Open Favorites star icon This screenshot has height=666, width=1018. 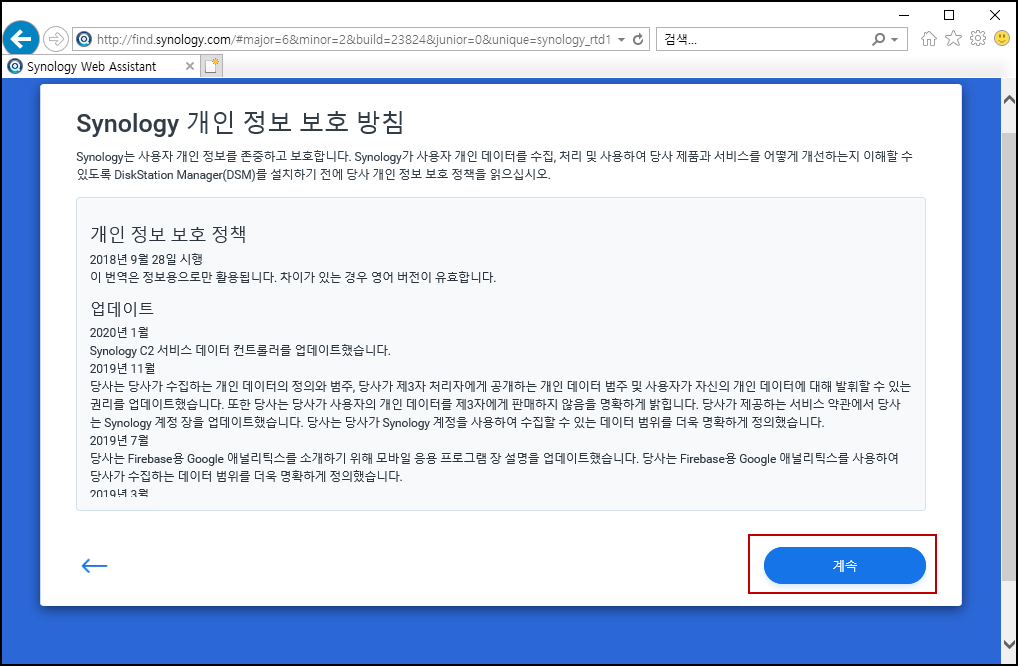click(x=953, y=39)
